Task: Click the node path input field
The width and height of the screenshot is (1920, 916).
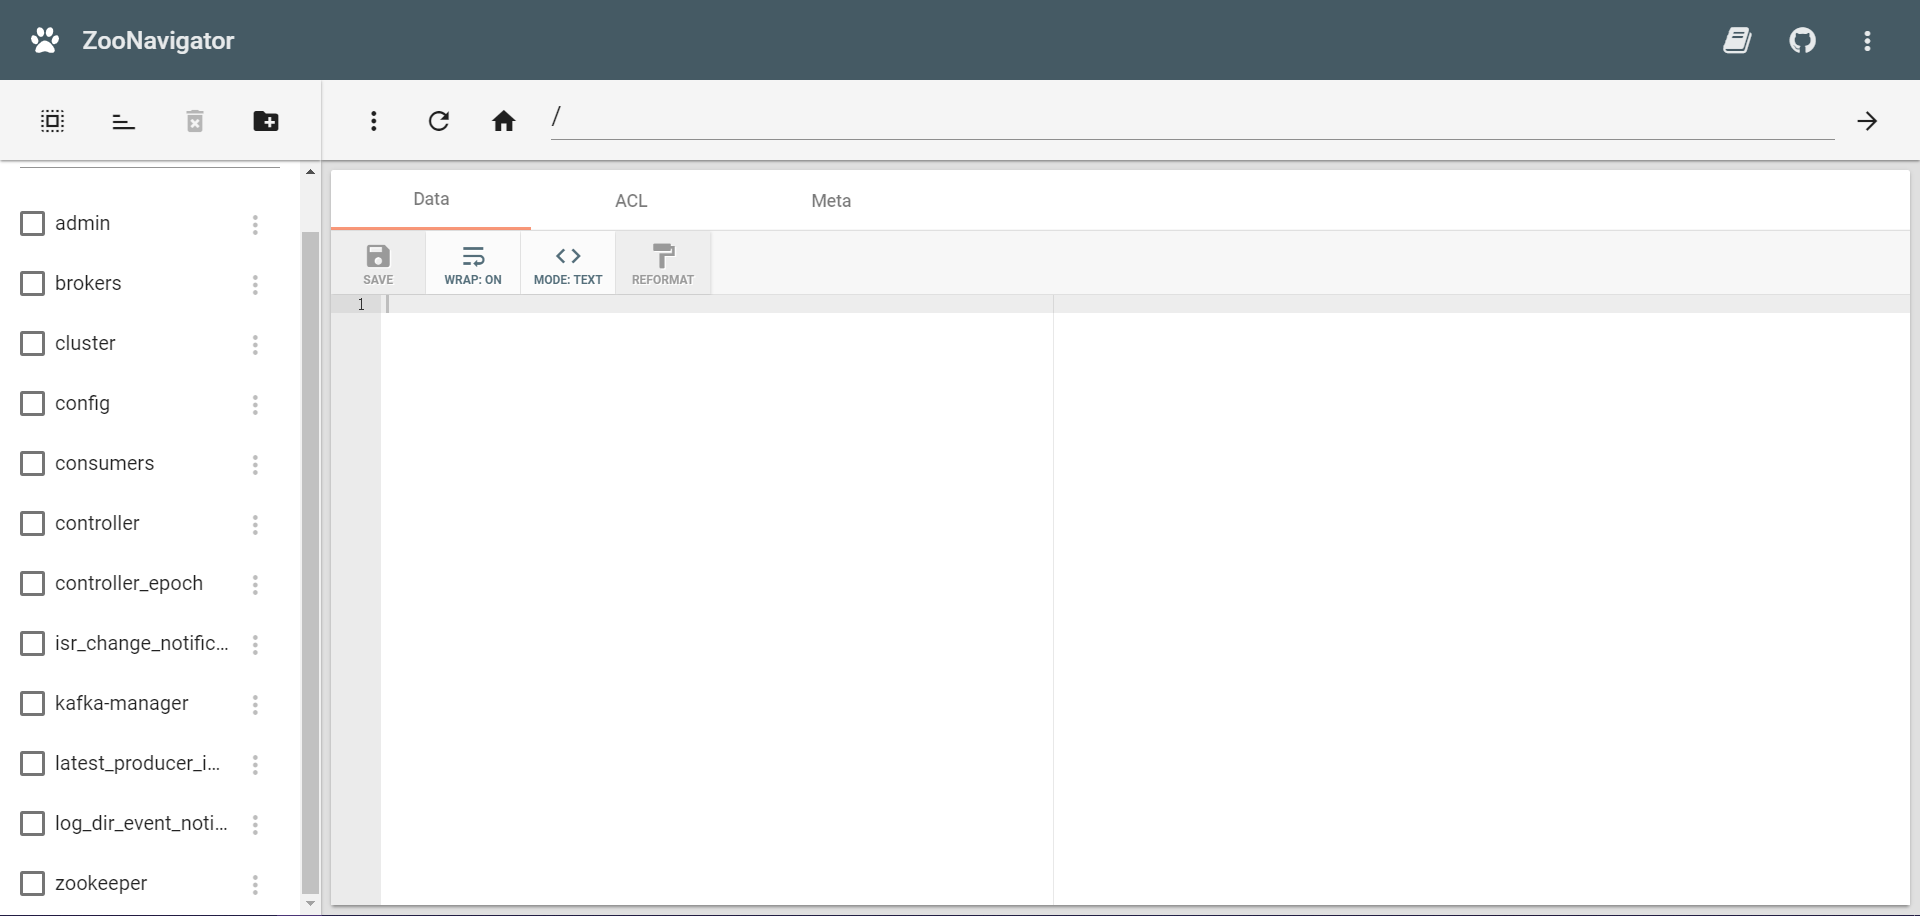Action: click(1192, 119)
